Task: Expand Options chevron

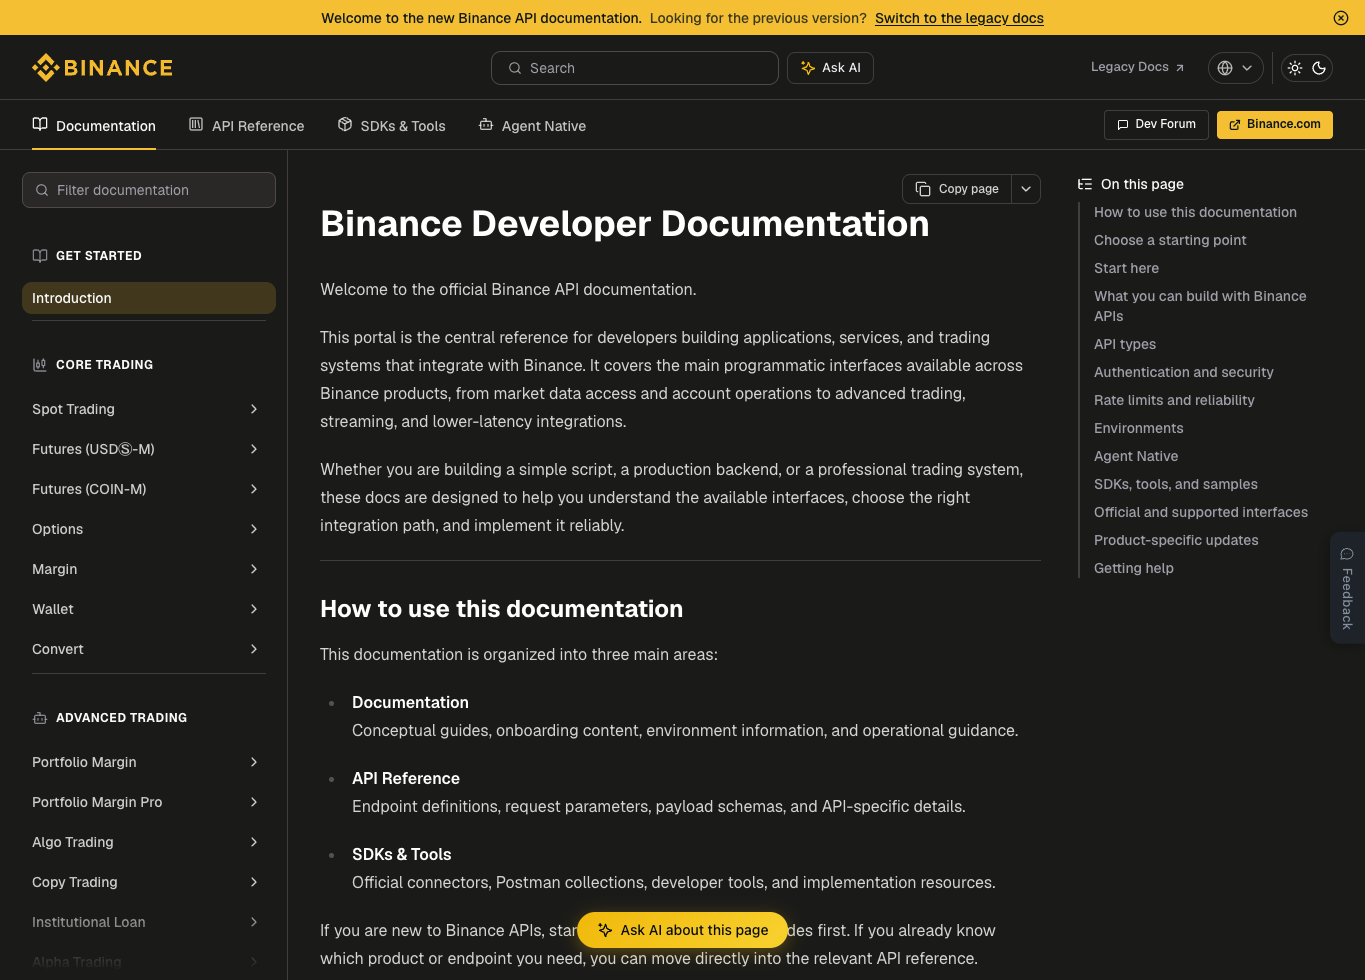Action: (254, 529)
